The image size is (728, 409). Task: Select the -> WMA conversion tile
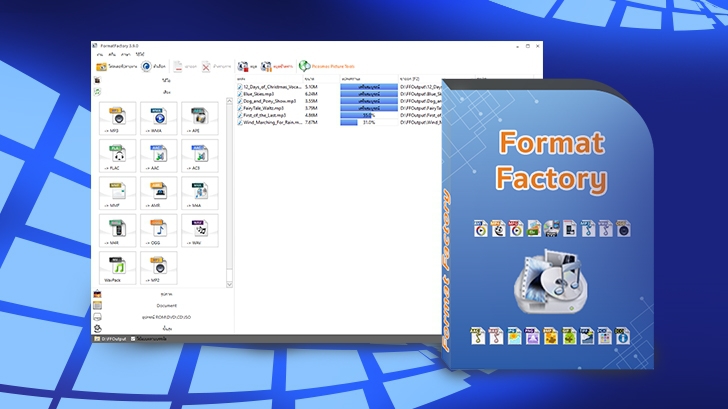(158, 118)
